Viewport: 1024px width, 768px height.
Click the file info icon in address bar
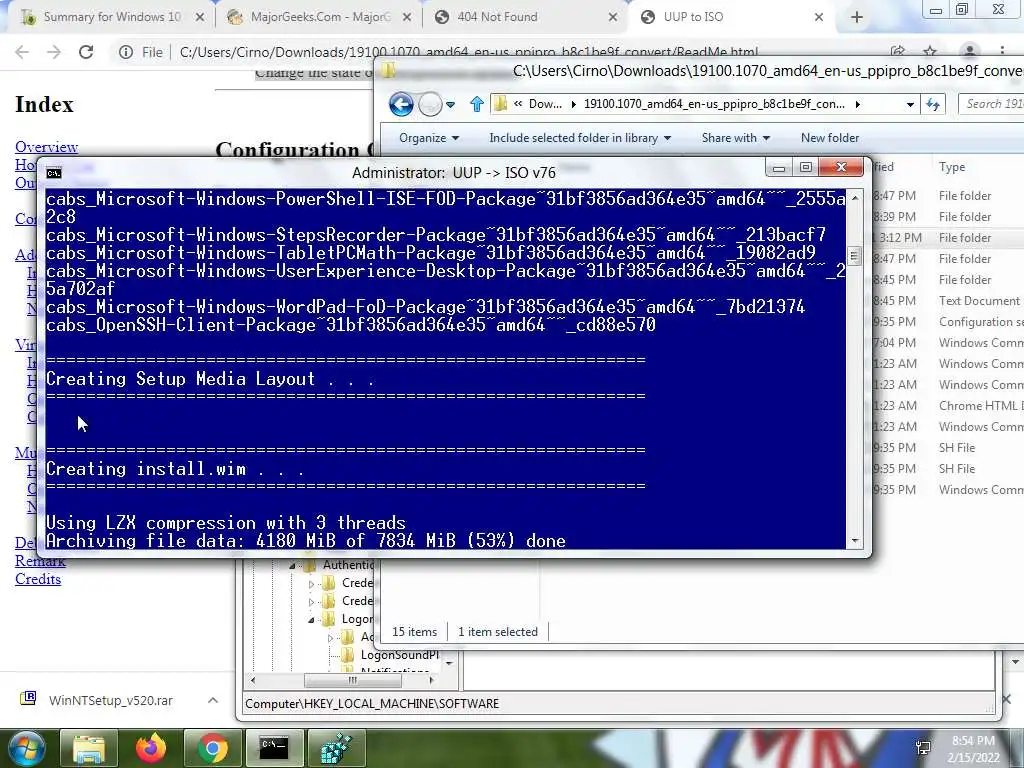126,52
